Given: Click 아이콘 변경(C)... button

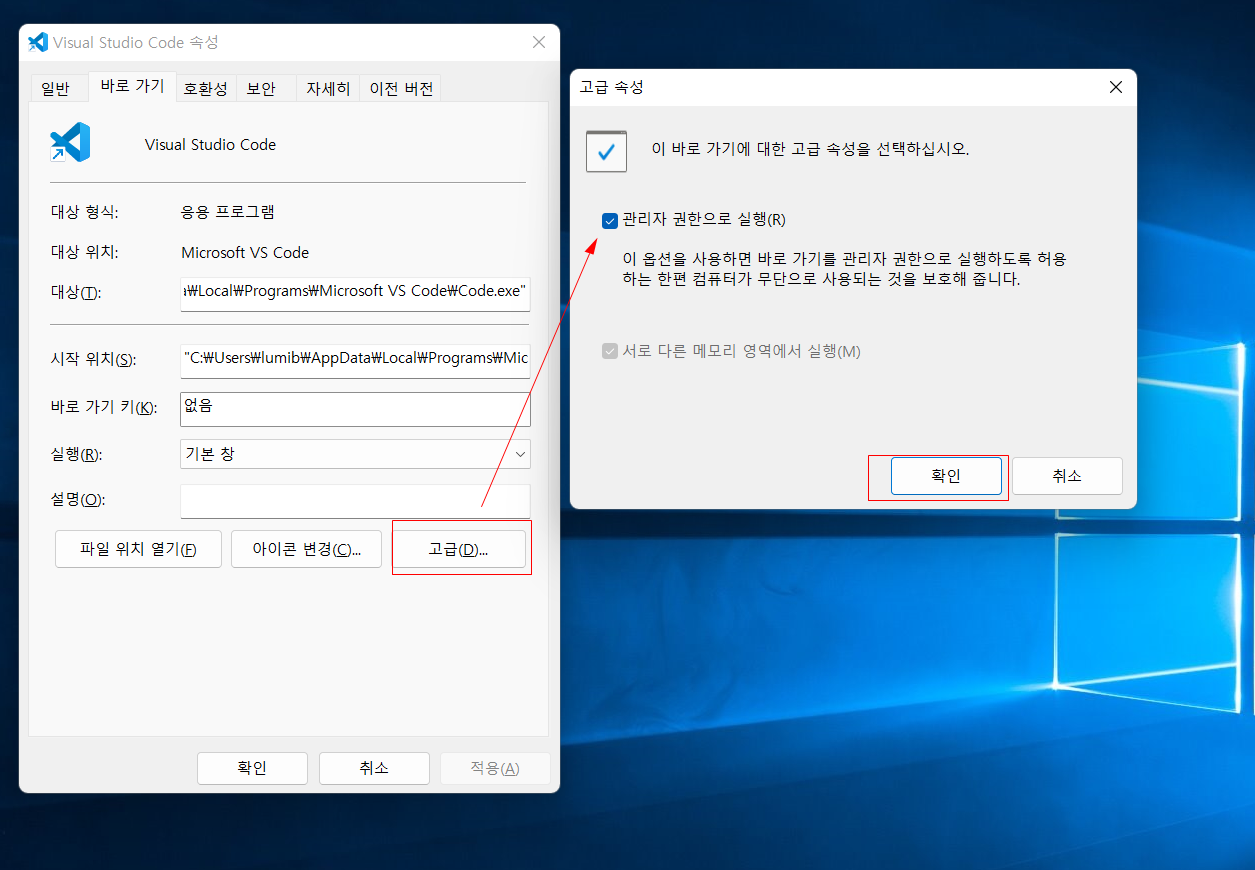Looking at the screenshot, I should 306,549.
